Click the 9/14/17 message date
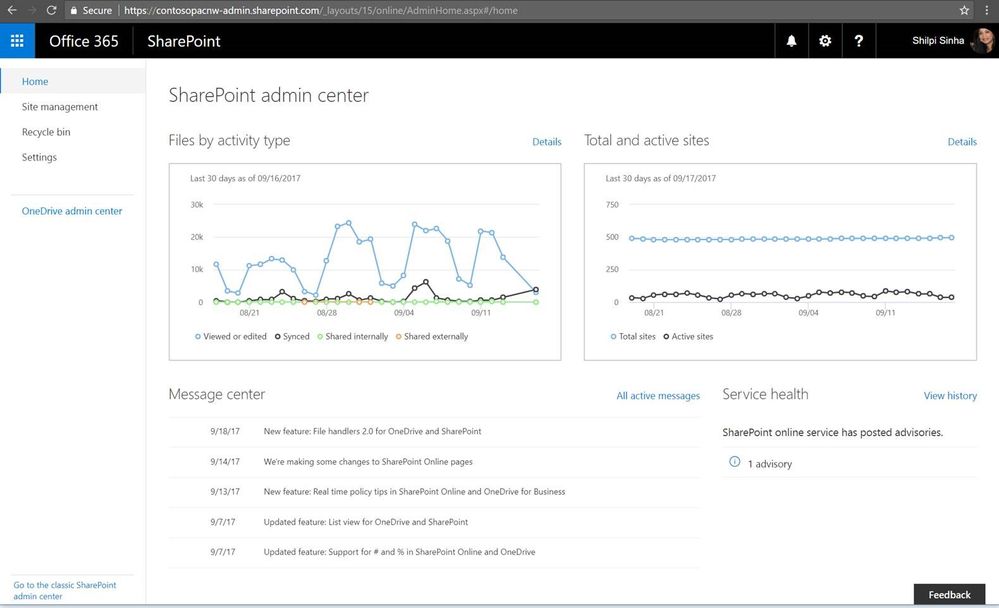This screenshot has width=999, height=608. [x=225, y=461]
